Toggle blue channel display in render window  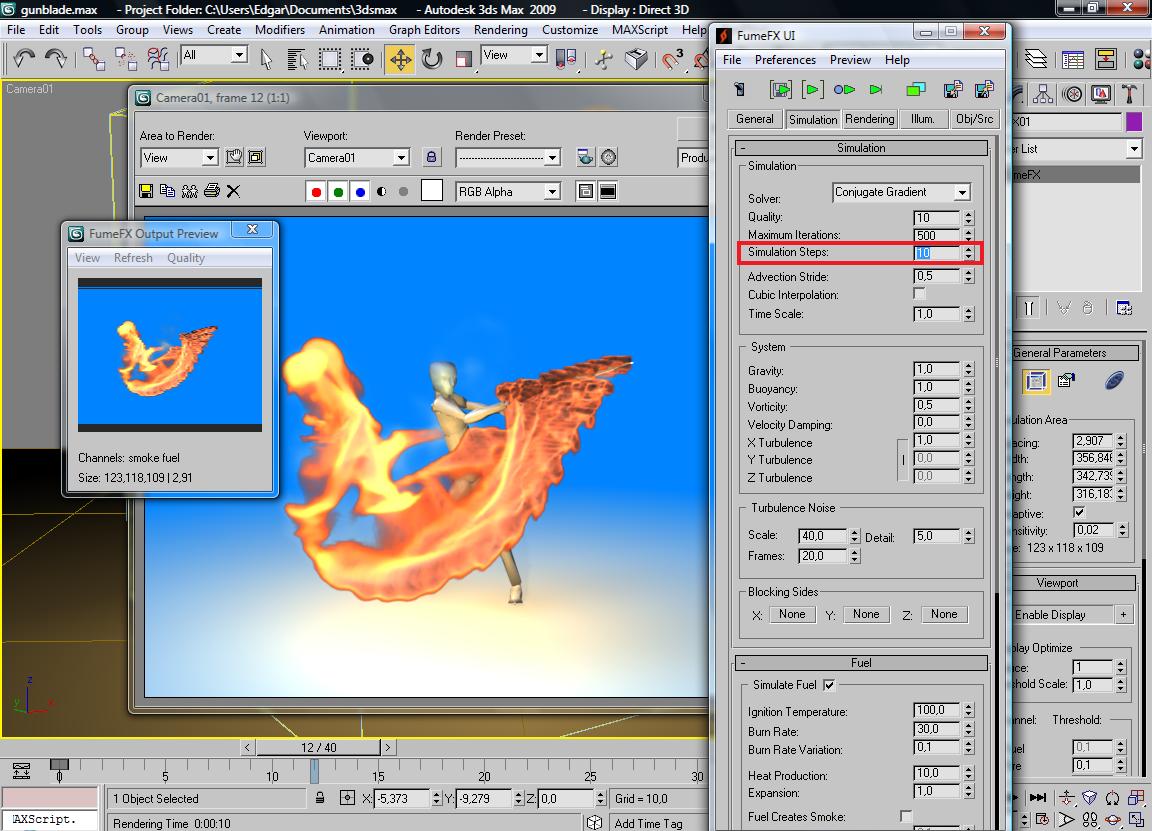pos(360,192)
